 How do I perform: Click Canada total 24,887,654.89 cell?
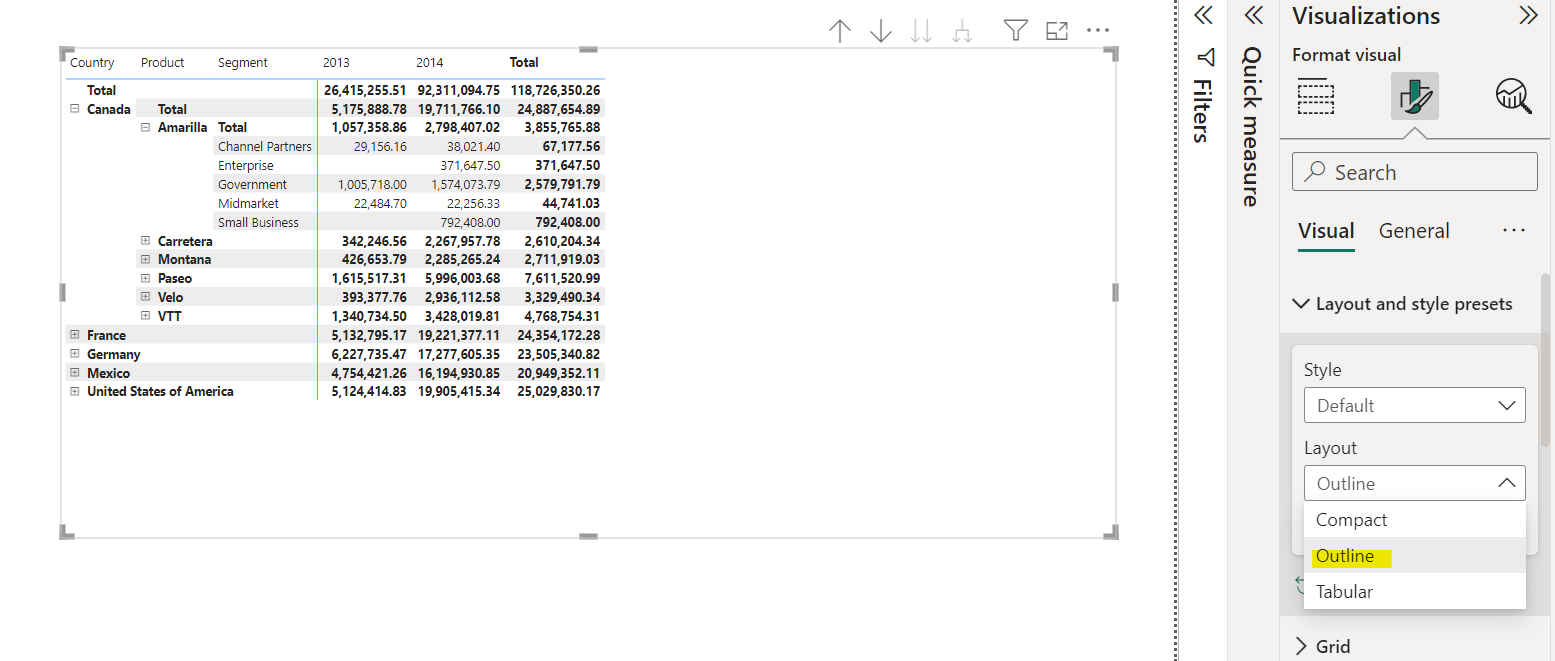558,109
